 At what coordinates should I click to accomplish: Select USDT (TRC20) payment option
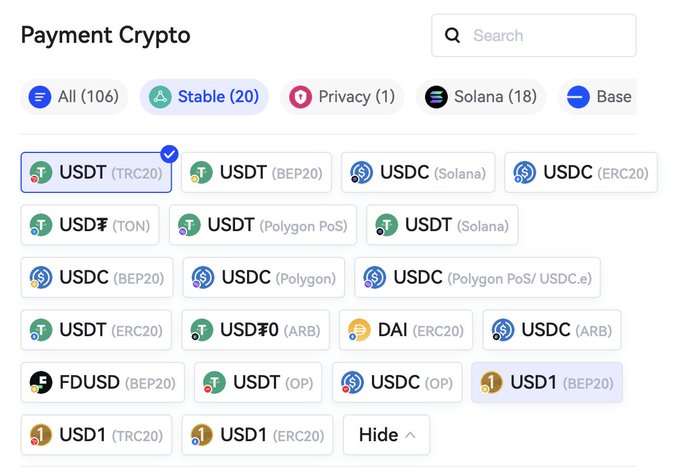click(x=96, y=173)
